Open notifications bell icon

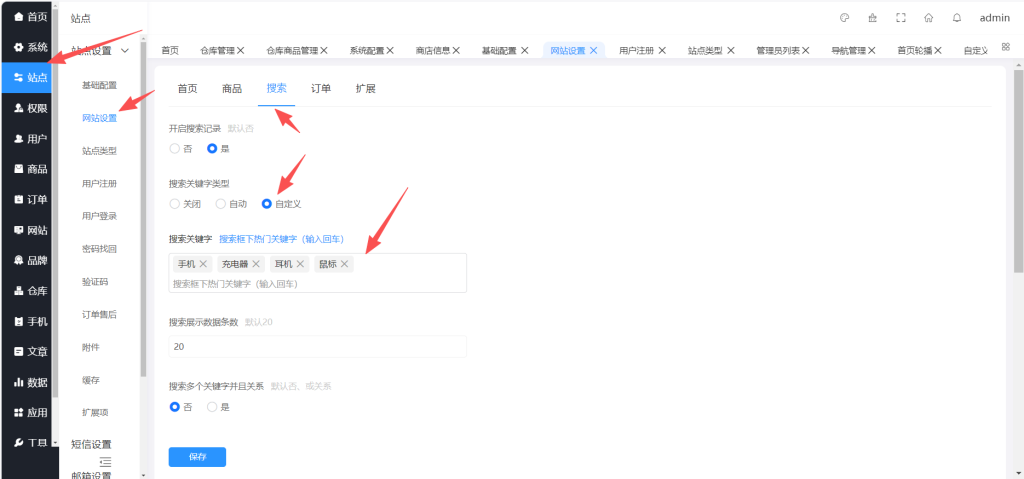tap(957, 18)
